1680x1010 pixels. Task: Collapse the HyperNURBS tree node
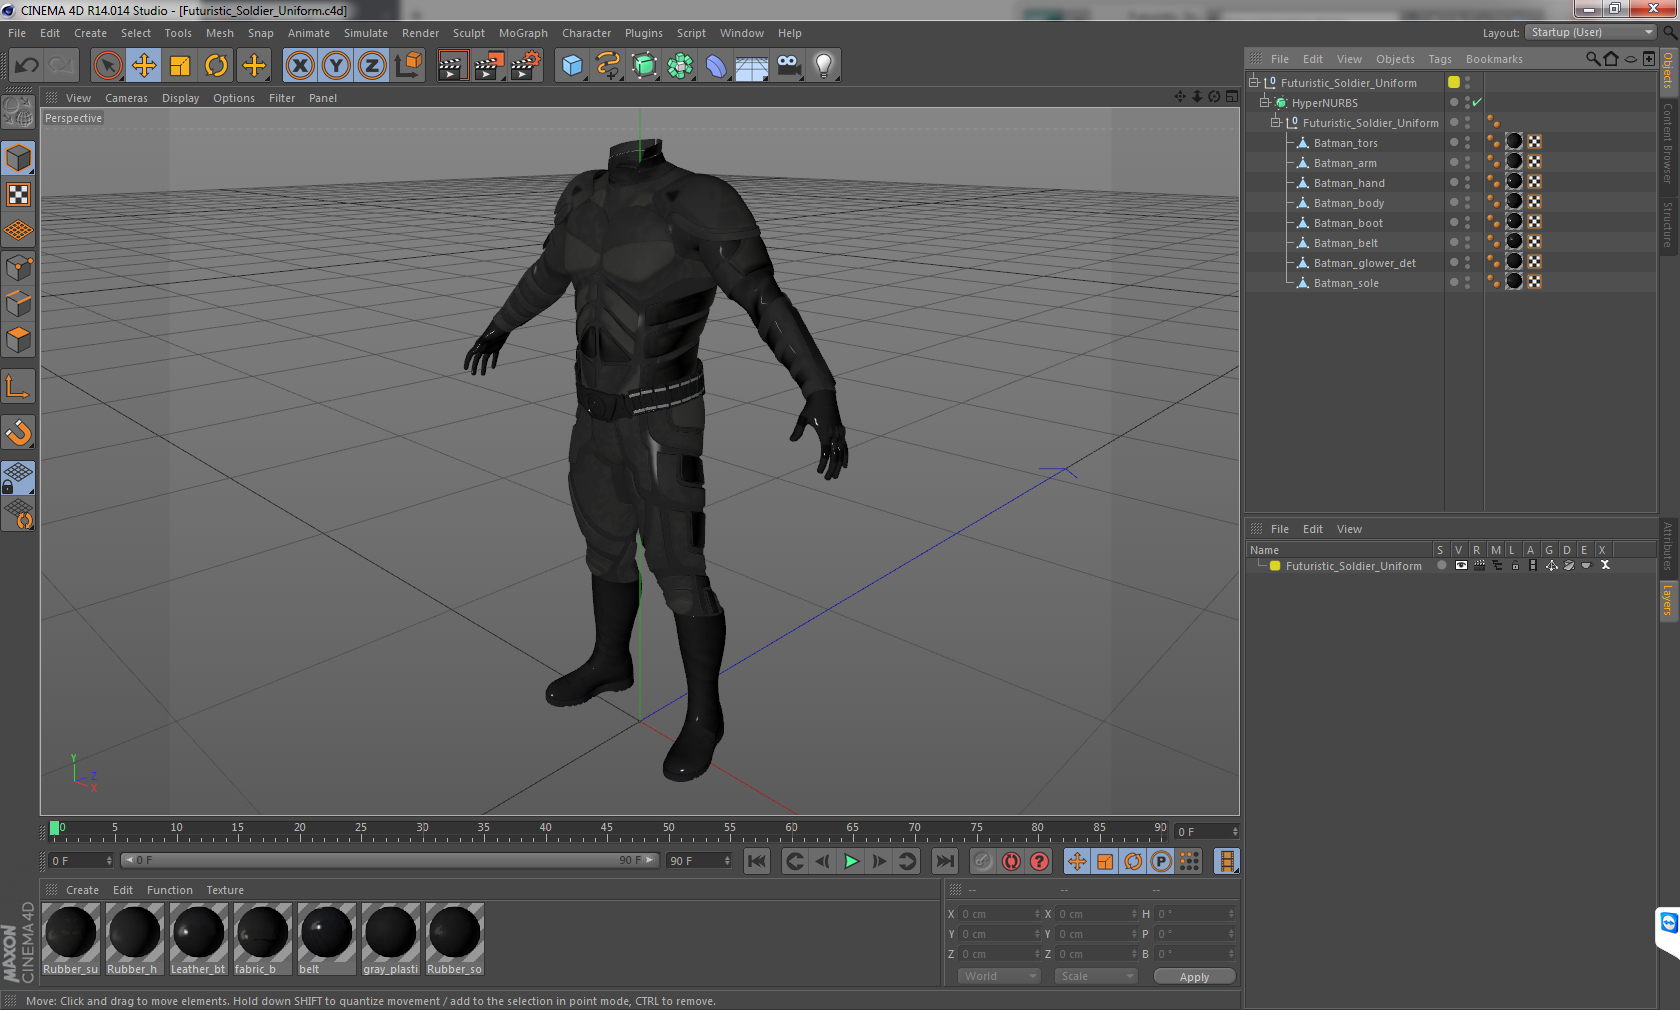[x=1265, y=102]
